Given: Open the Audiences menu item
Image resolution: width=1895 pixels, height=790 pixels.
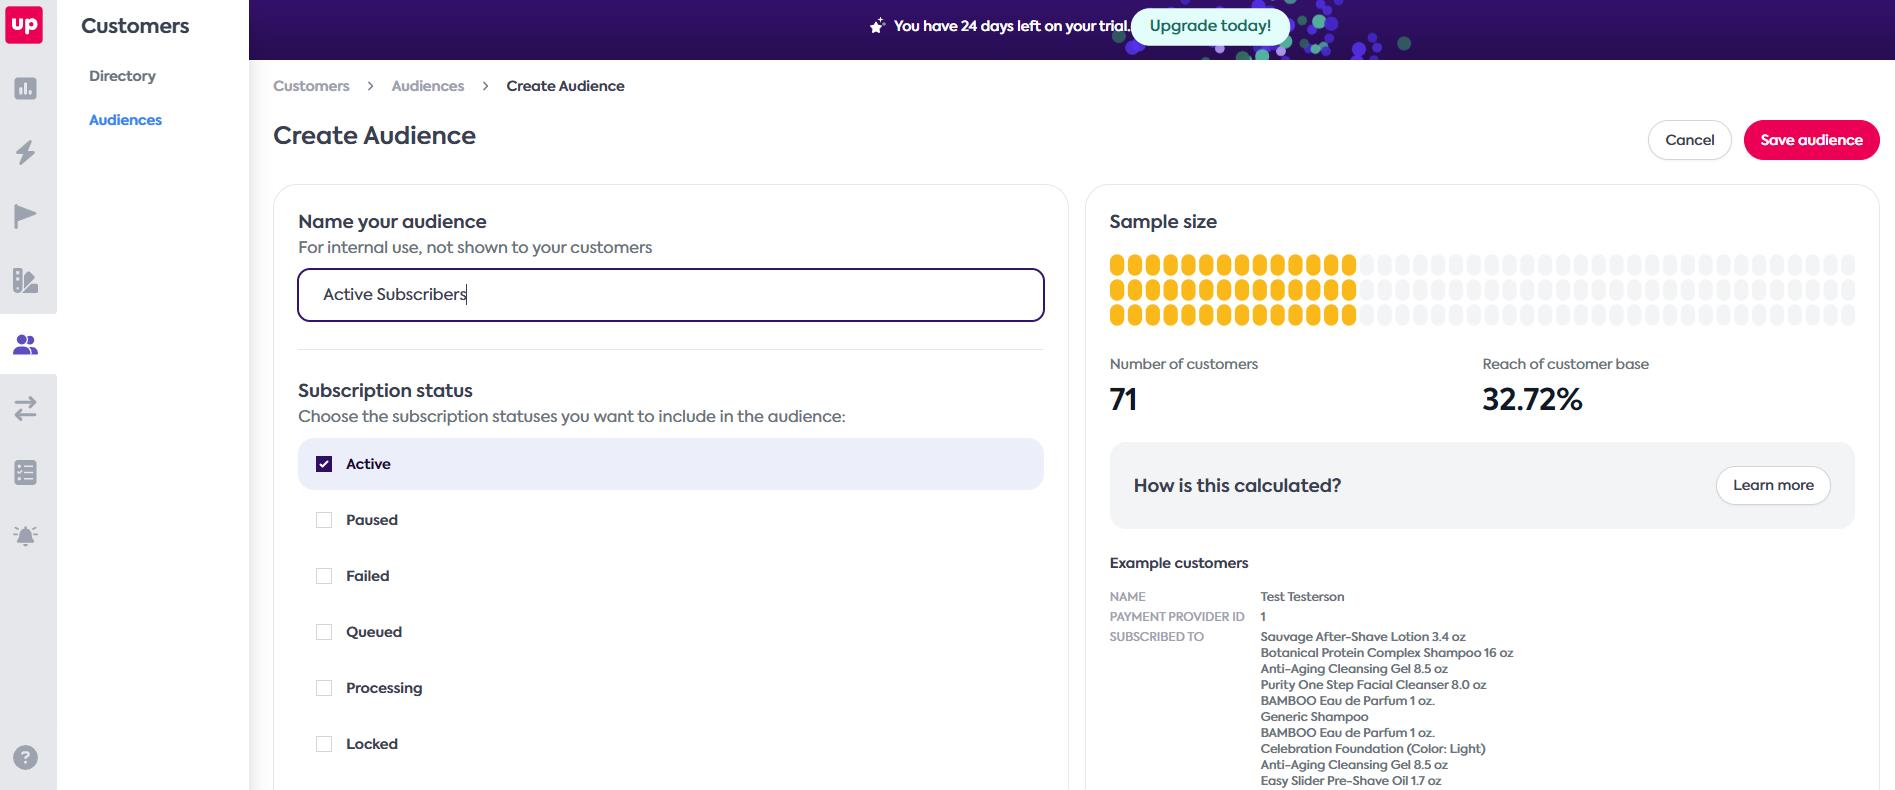Looking at the screenshot, I should [125, 120].
